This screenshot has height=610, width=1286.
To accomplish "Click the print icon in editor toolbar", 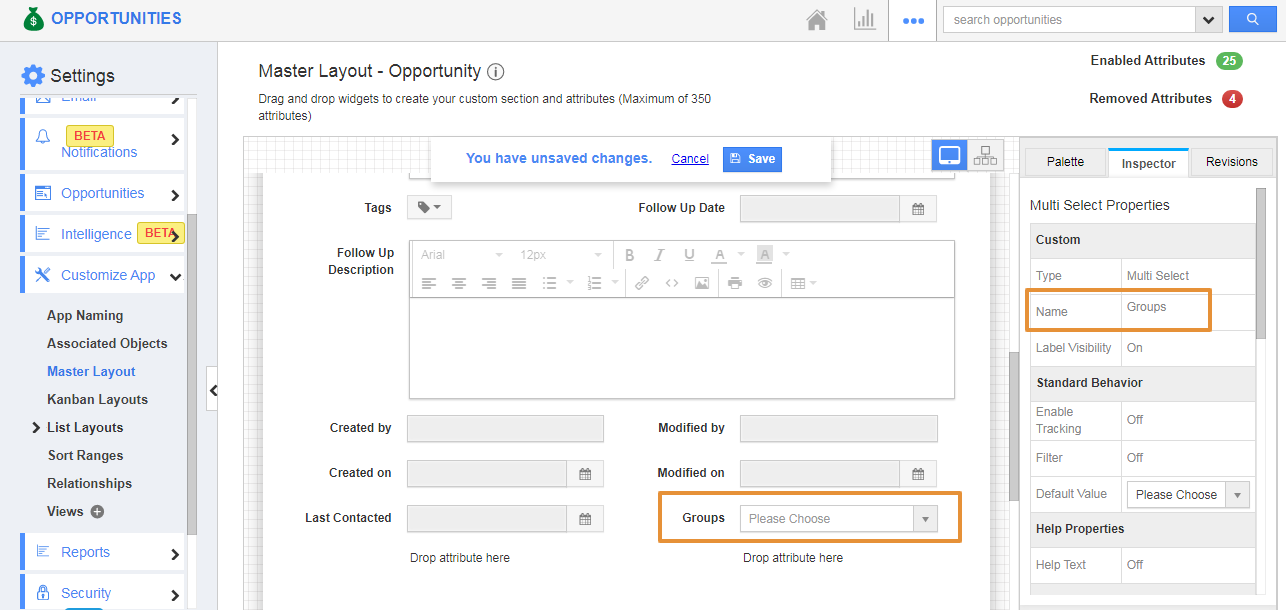I will pos(735,283).
